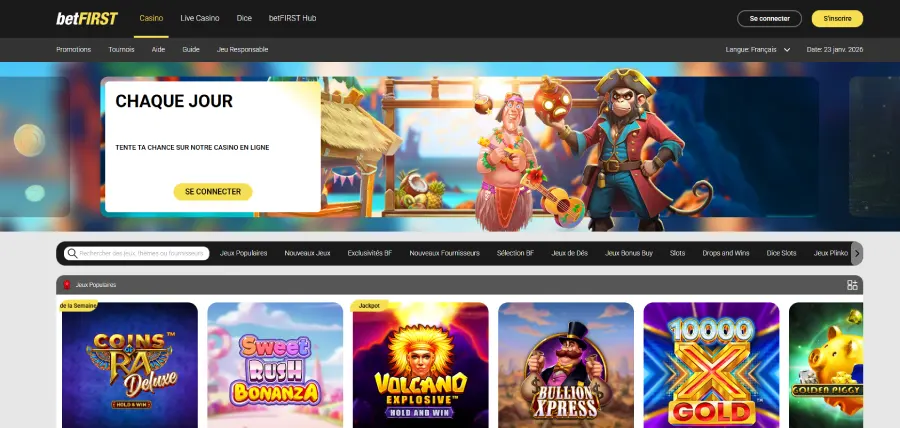Select the Slots category
Image resolution: width=900 pixels, height=428 pixels.
(x=677, y=253)
